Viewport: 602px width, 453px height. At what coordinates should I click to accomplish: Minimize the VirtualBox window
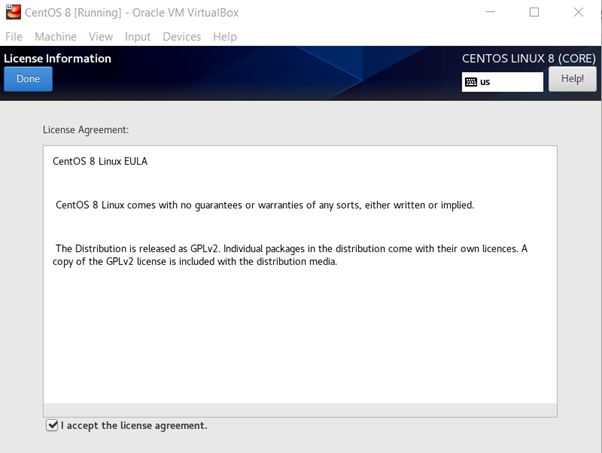coord(489,13)
